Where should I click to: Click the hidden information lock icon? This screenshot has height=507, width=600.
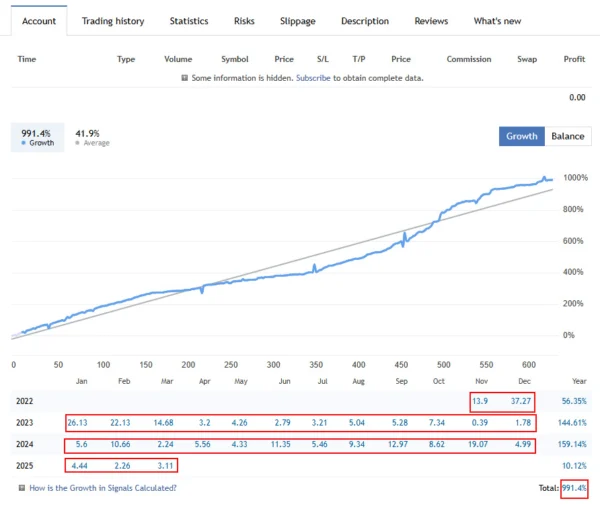(x=184, y=78)
